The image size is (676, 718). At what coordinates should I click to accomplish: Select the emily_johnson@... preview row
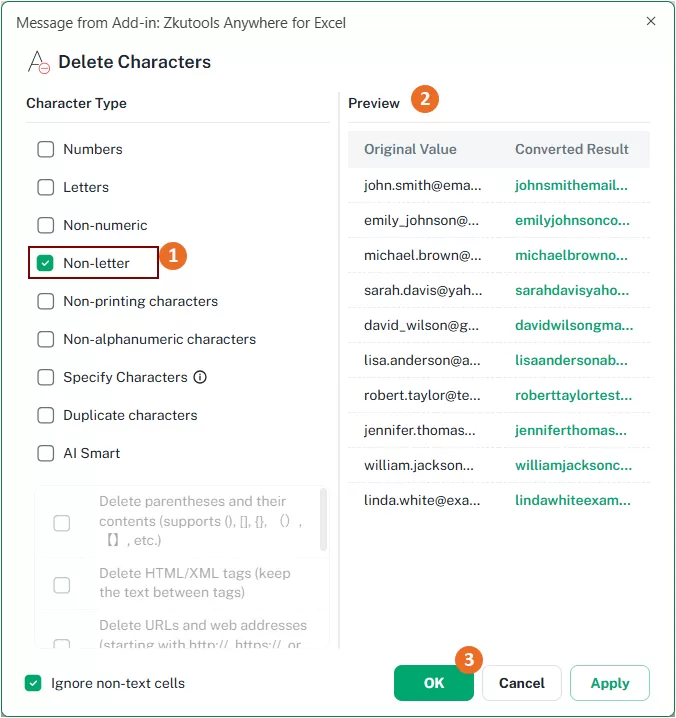[x=499, y=220]
